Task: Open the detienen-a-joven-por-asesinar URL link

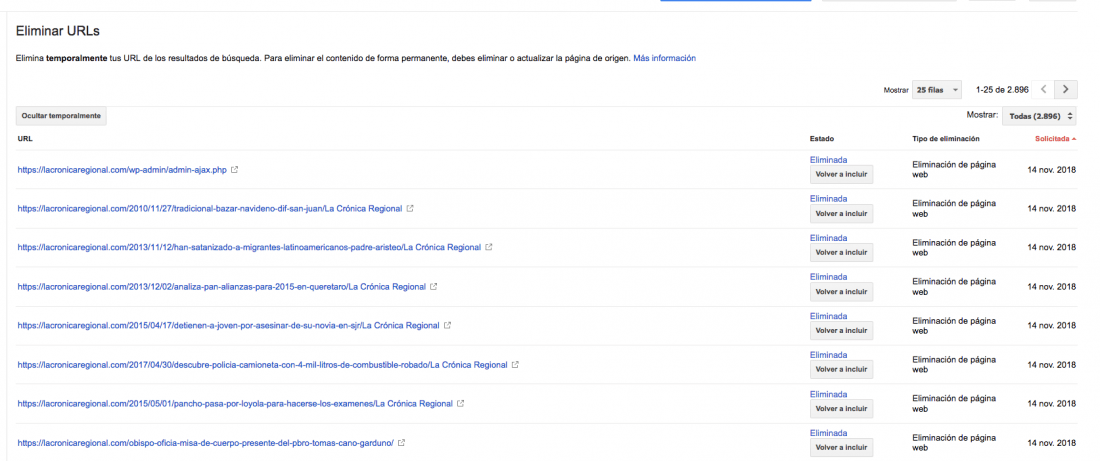Action: (229, 326)
